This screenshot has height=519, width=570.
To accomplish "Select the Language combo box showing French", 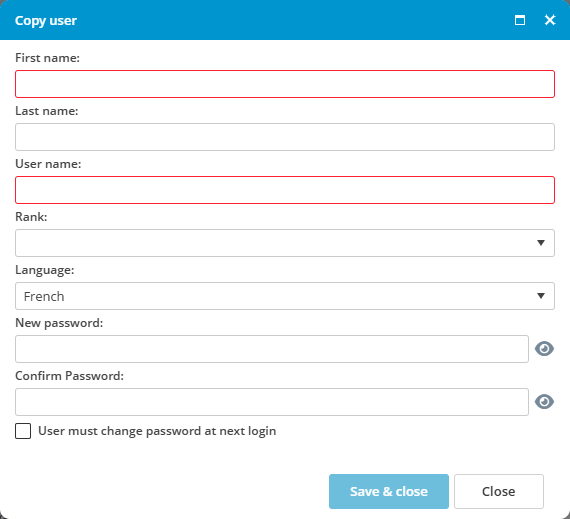I will [285, 296].
